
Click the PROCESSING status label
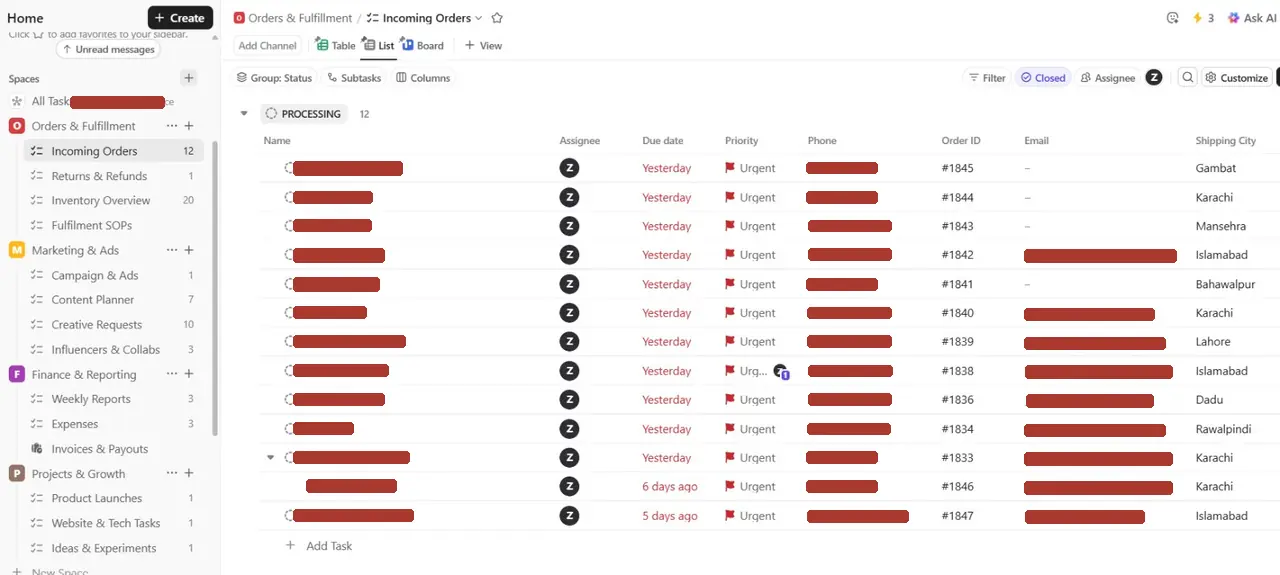(x=304, y=114)
